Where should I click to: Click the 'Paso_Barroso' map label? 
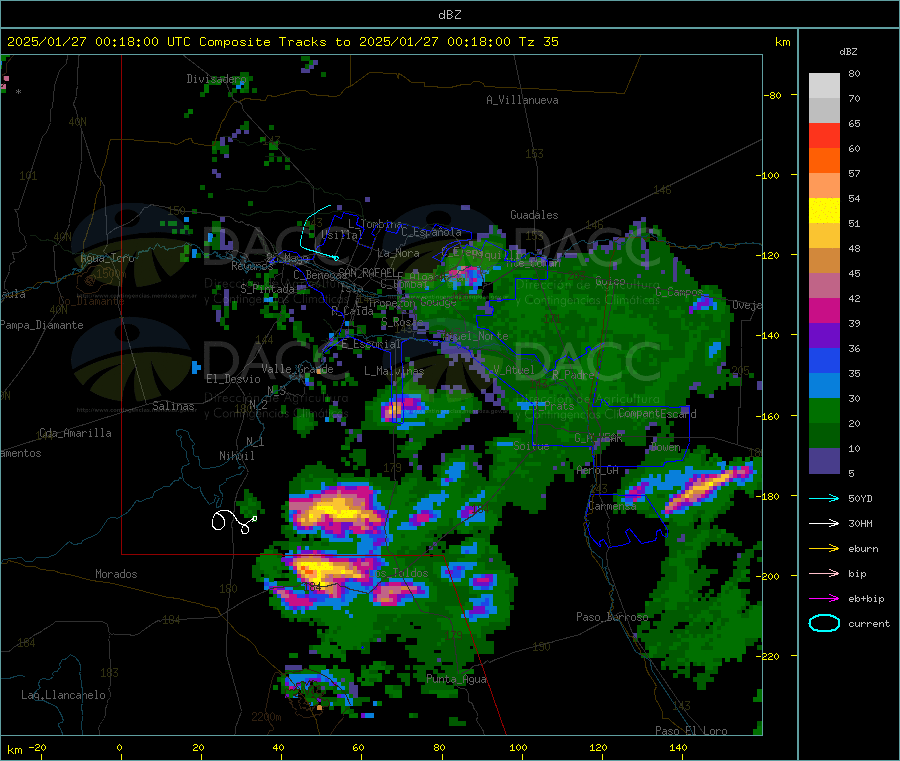[x=612, y=617]
